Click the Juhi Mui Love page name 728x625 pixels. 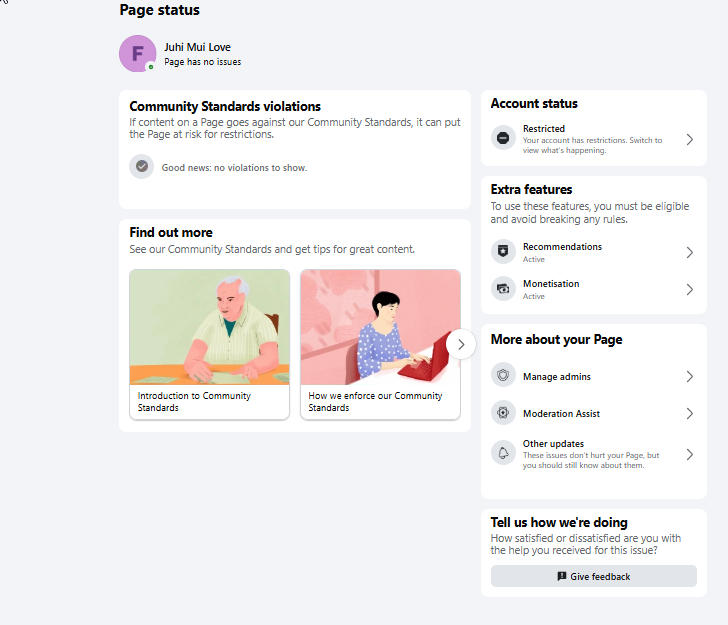tap(197, 47)
